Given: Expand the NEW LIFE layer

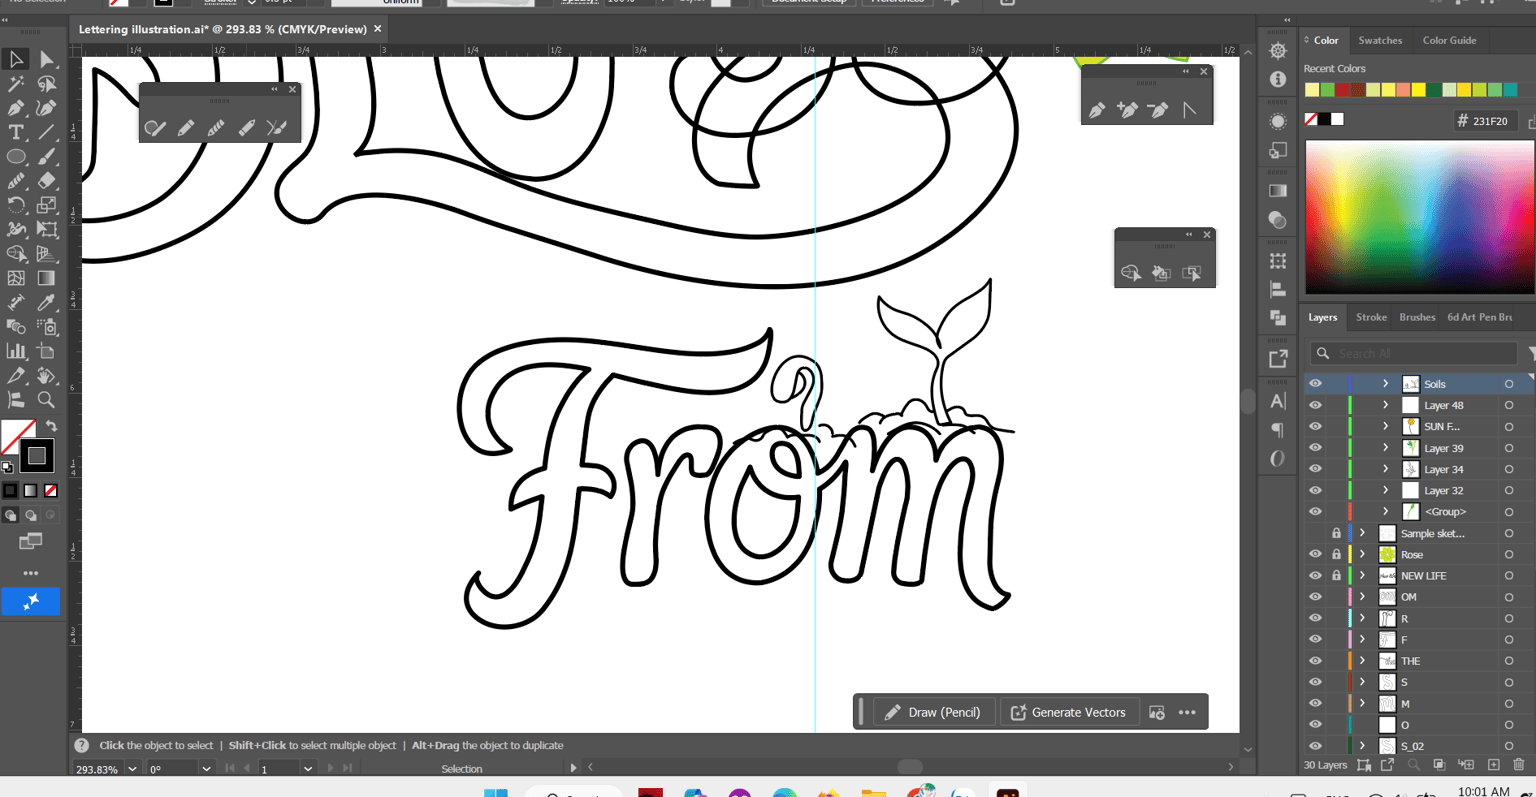Looking at the screenshot, I should click(1362, 576).
